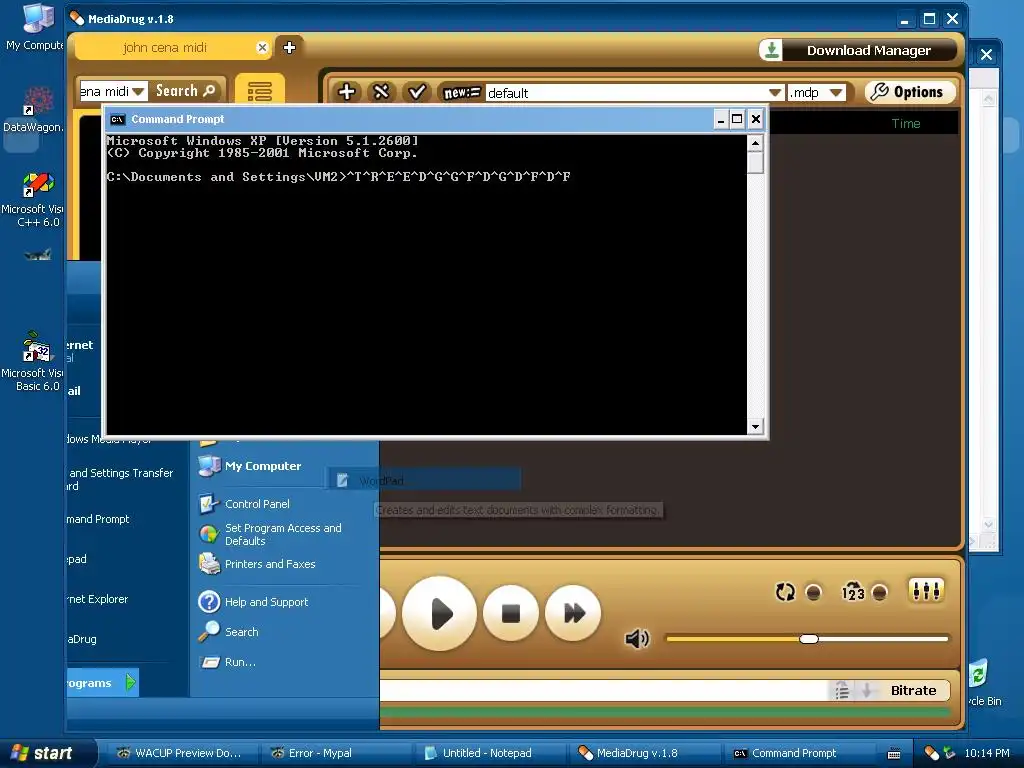Click the MediaDrug title bar pill icon

point(77,18)
